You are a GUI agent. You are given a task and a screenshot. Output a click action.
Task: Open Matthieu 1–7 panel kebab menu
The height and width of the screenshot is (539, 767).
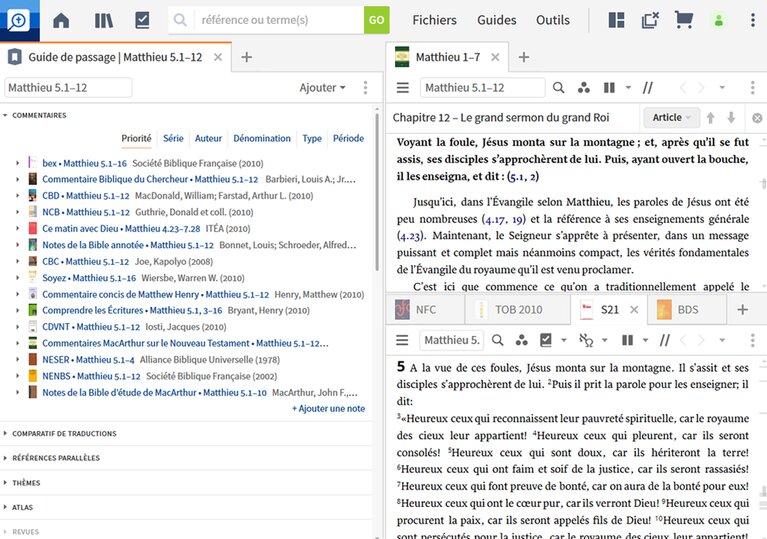752,88
